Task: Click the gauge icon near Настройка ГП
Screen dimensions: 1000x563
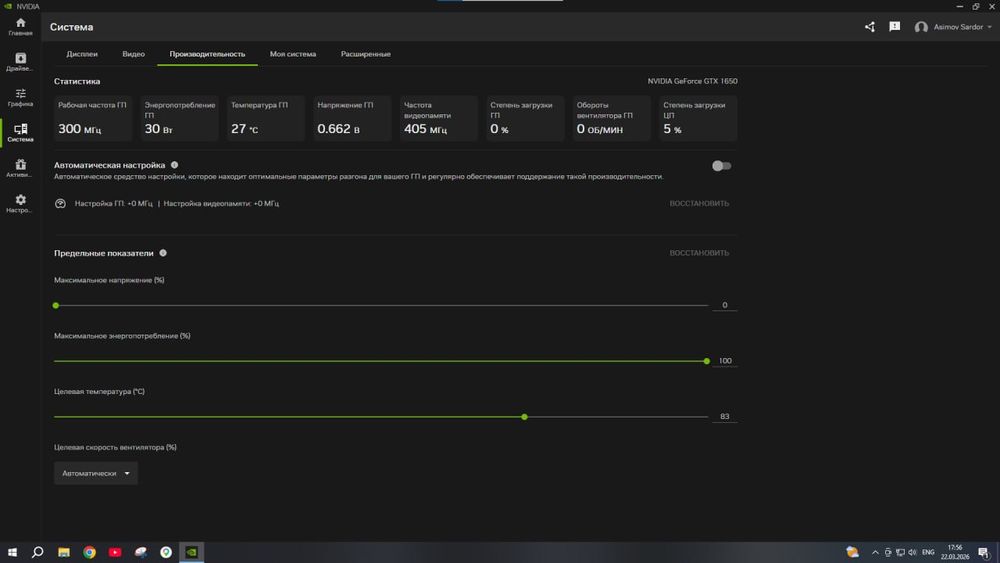Action: [x=60, y=203]
